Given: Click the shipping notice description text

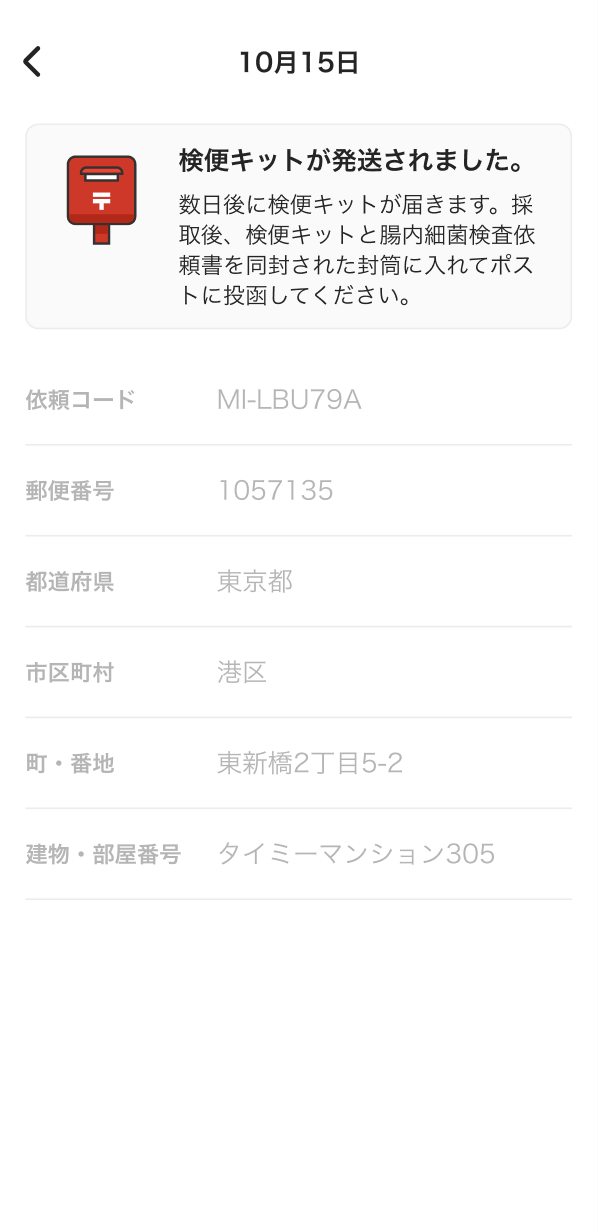Looking at the screenshot, I should tap(355, 251).
